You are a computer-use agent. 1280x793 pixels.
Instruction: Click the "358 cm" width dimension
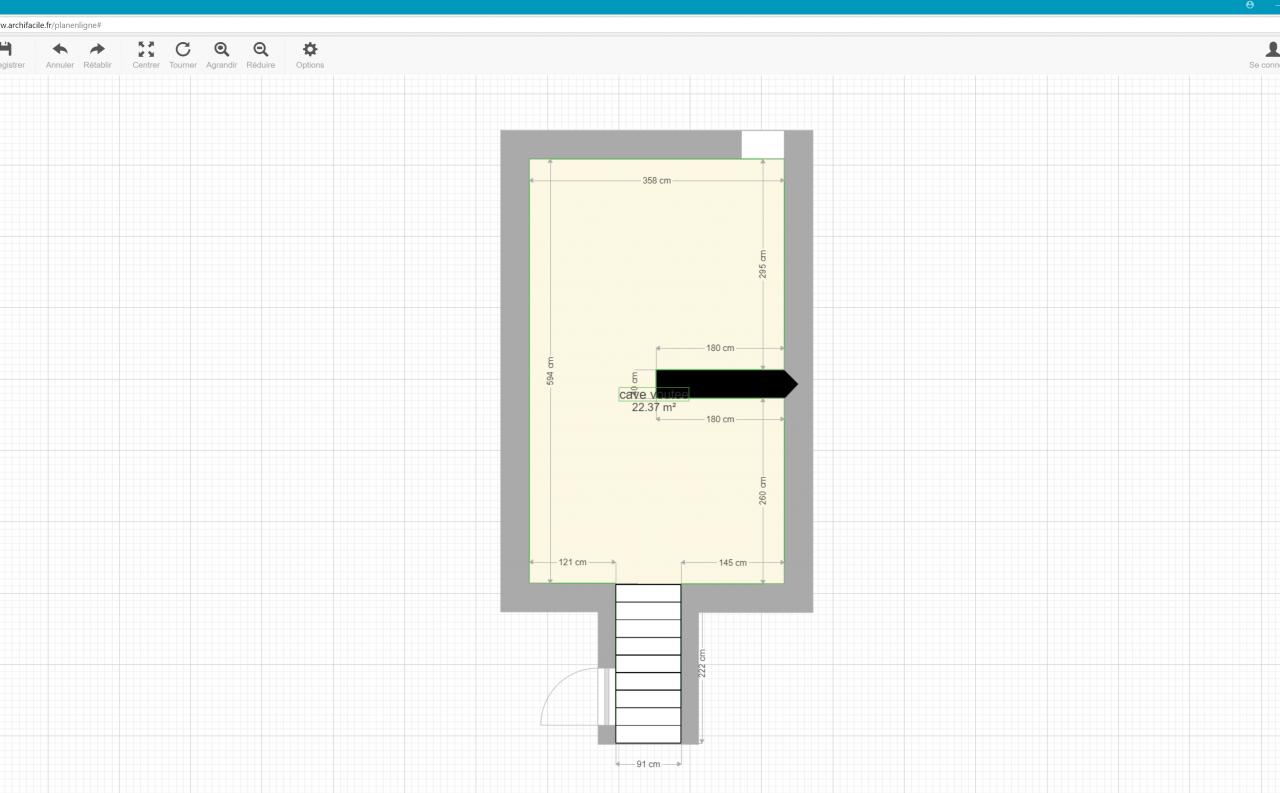[x=657, y=181]
